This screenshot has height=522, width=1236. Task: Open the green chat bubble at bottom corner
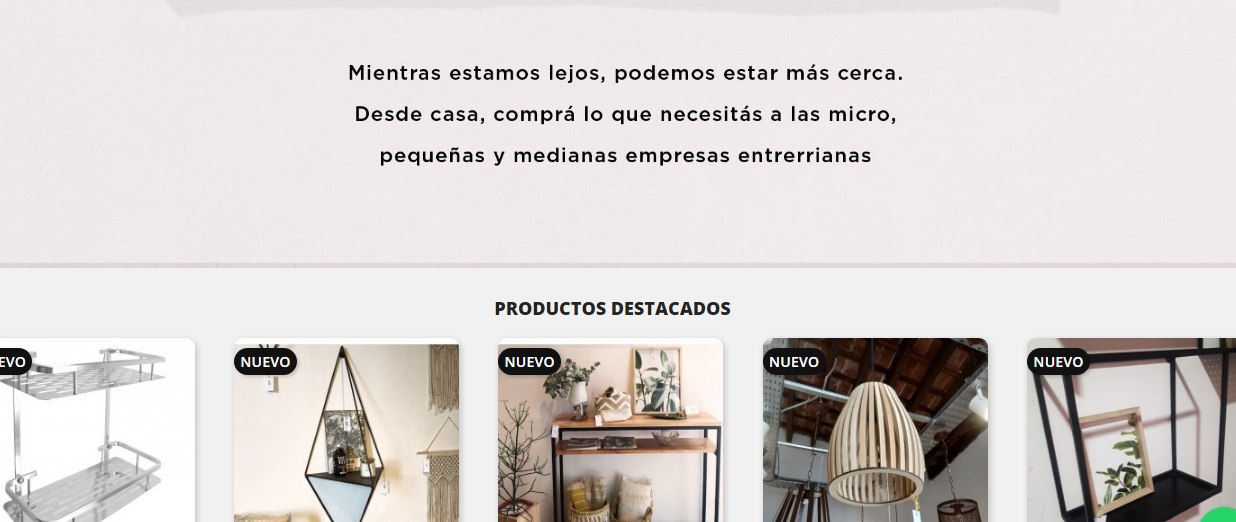[x=1222, y=516]
